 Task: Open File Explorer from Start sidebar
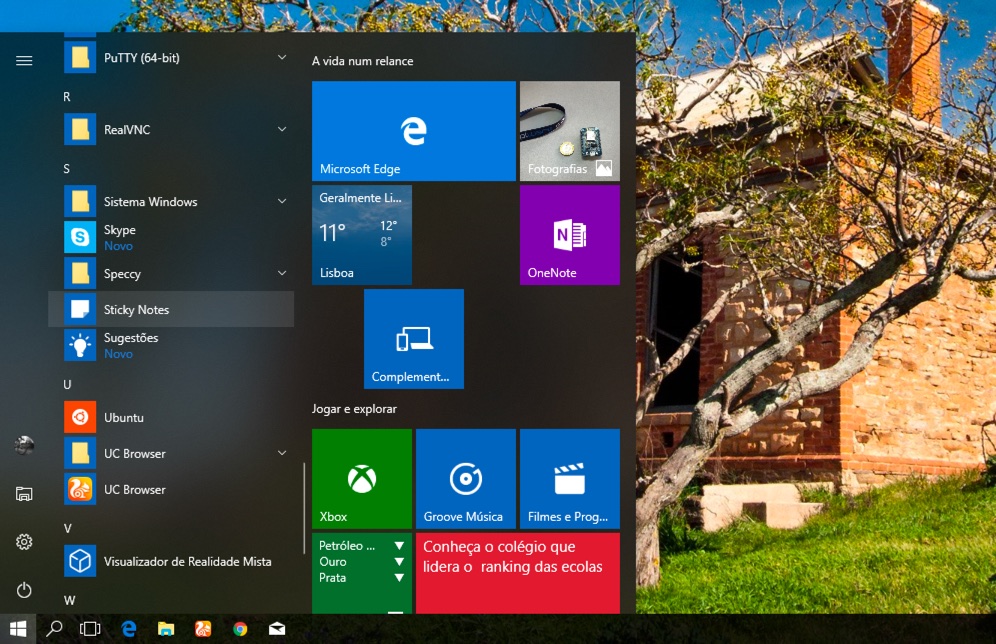click(x=24, y=493)
